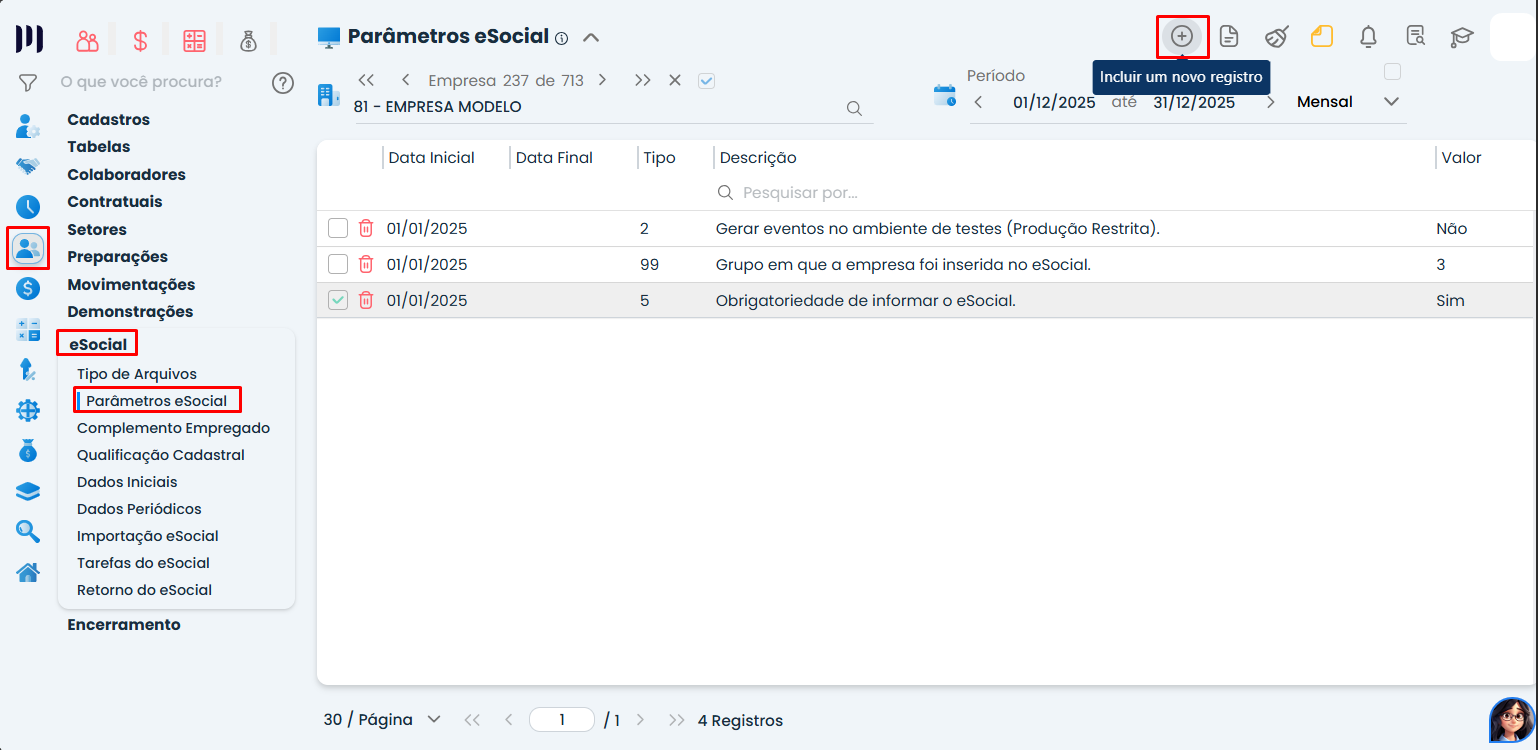Open the Colaboradores menu section
Image resolution: width=1538 pixels, height=750 pixels.
point(126,174)
